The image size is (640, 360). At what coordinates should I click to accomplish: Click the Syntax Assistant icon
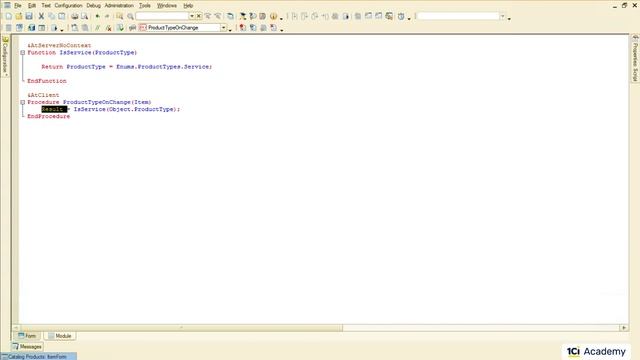tap(242, 16)
